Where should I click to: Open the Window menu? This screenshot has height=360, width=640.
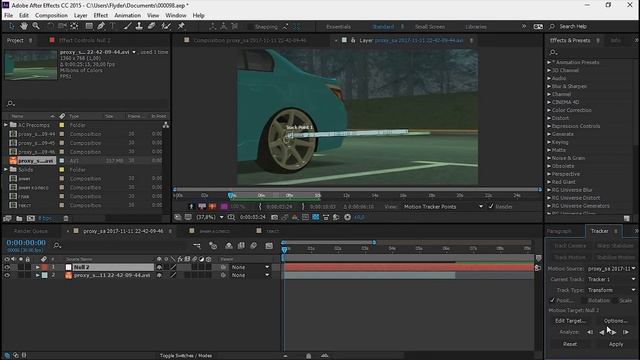coord(176,16)
